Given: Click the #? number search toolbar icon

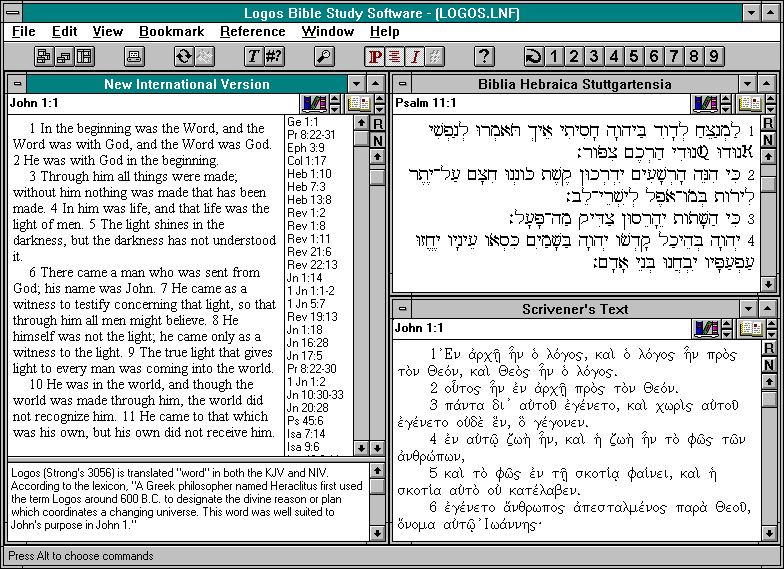Looking at the screenshot, I should click(x=274, y=56).
